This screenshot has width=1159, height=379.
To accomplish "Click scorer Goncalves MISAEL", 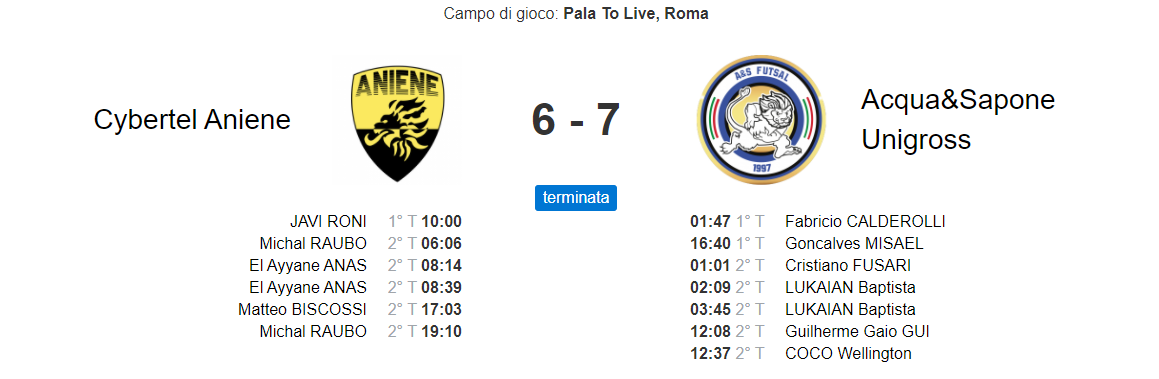I will point(854,244).
